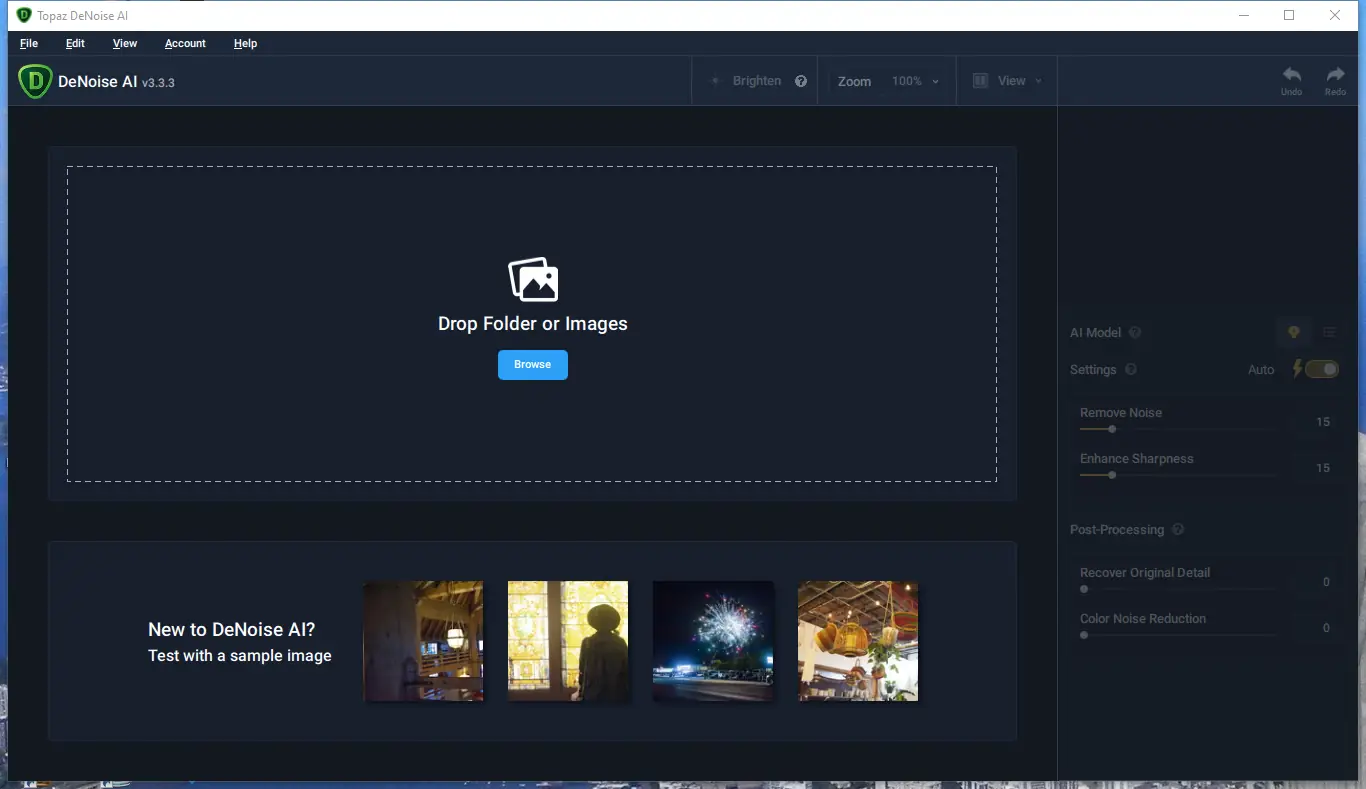
Task: Maximize the Topaz DeNoise AI window
Action: (x=1289, y=15)
